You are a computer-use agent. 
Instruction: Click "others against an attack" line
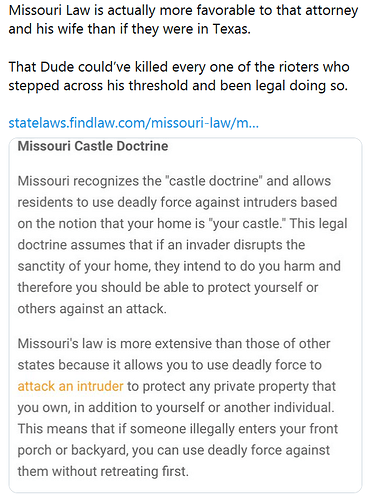[x=92, y=308]
